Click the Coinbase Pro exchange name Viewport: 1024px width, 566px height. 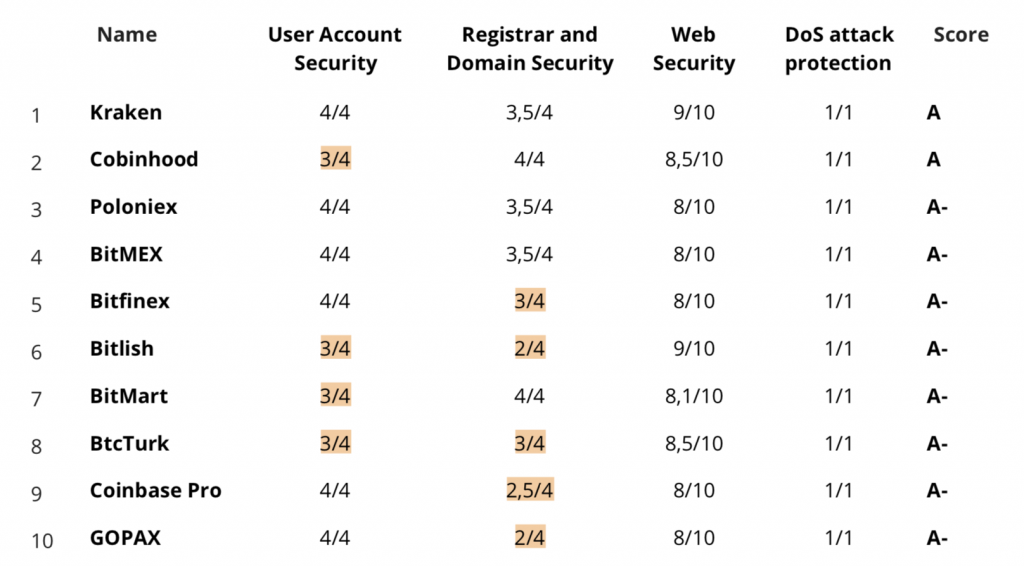155,490
